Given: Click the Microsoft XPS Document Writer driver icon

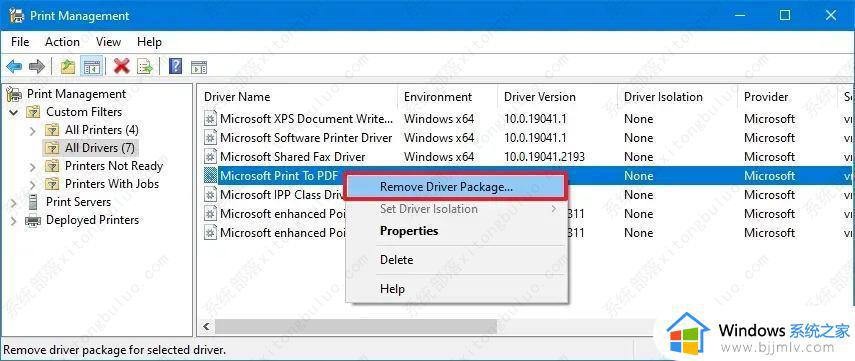Looking at the screenshot, I should pyautogui.click(x=210, y=119).
